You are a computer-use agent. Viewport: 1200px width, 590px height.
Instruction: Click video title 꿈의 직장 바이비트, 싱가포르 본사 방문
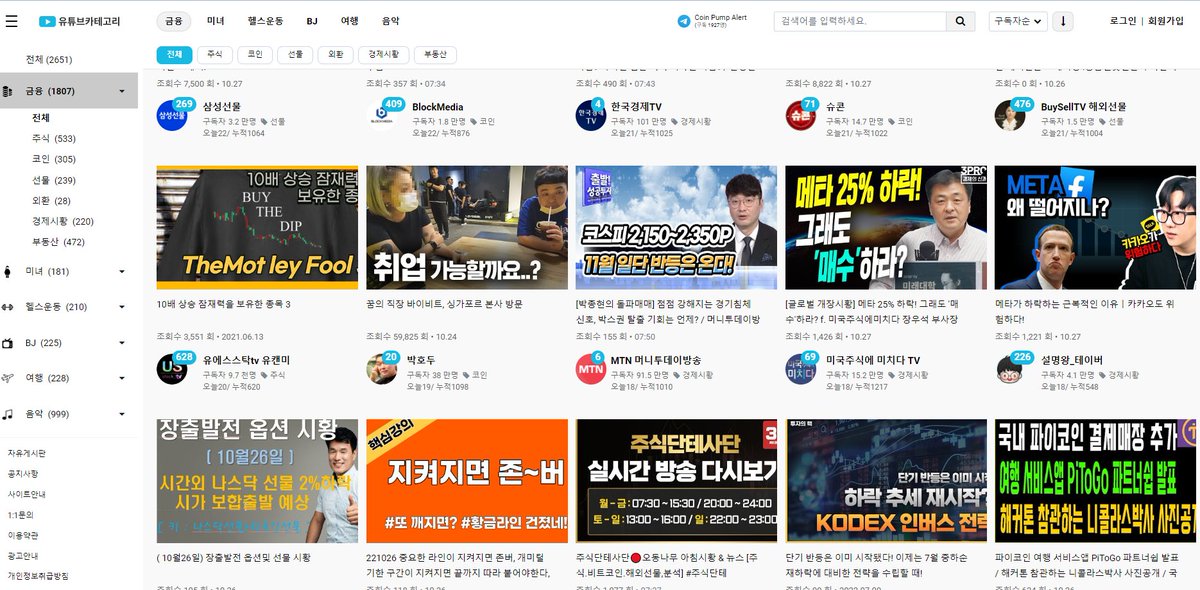[444, 303]
